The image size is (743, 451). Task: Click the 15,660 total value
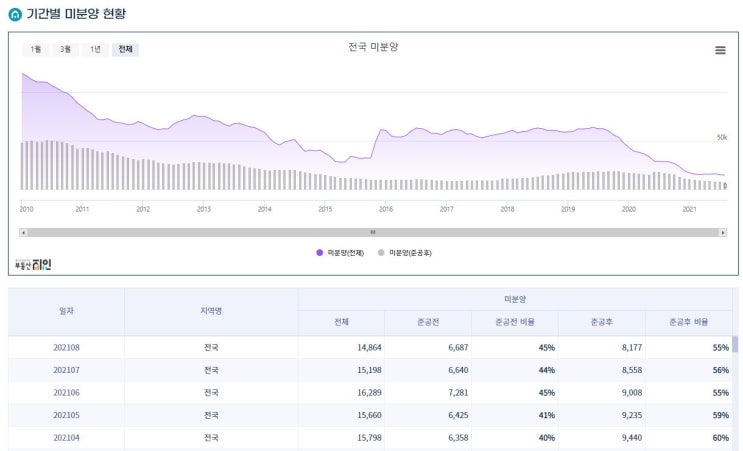(x=369, y=415)
